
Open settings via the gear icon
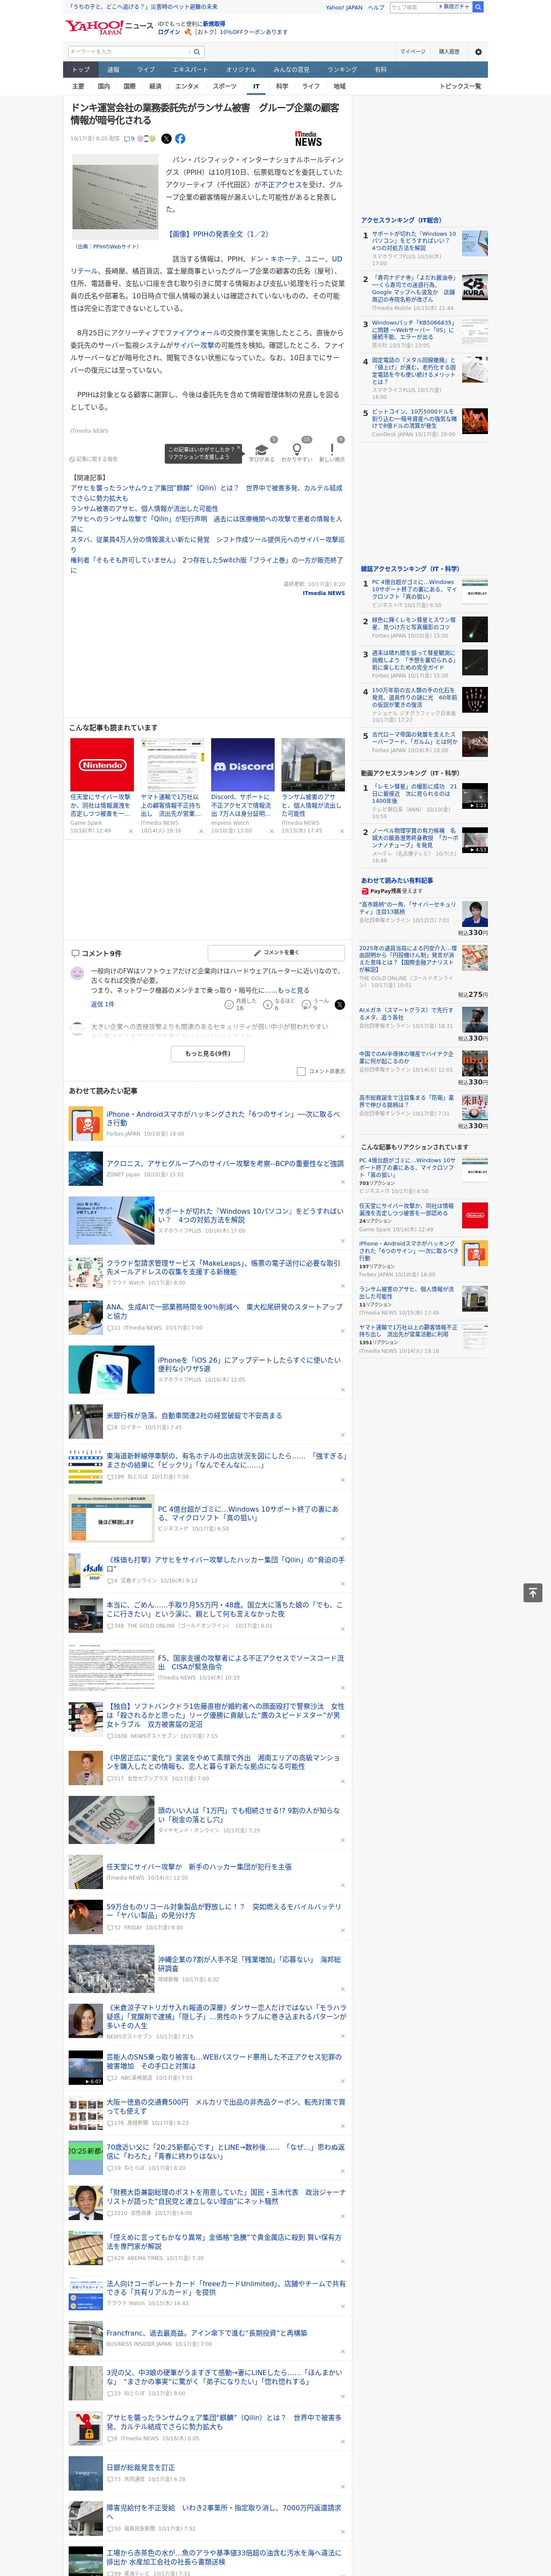478,51
